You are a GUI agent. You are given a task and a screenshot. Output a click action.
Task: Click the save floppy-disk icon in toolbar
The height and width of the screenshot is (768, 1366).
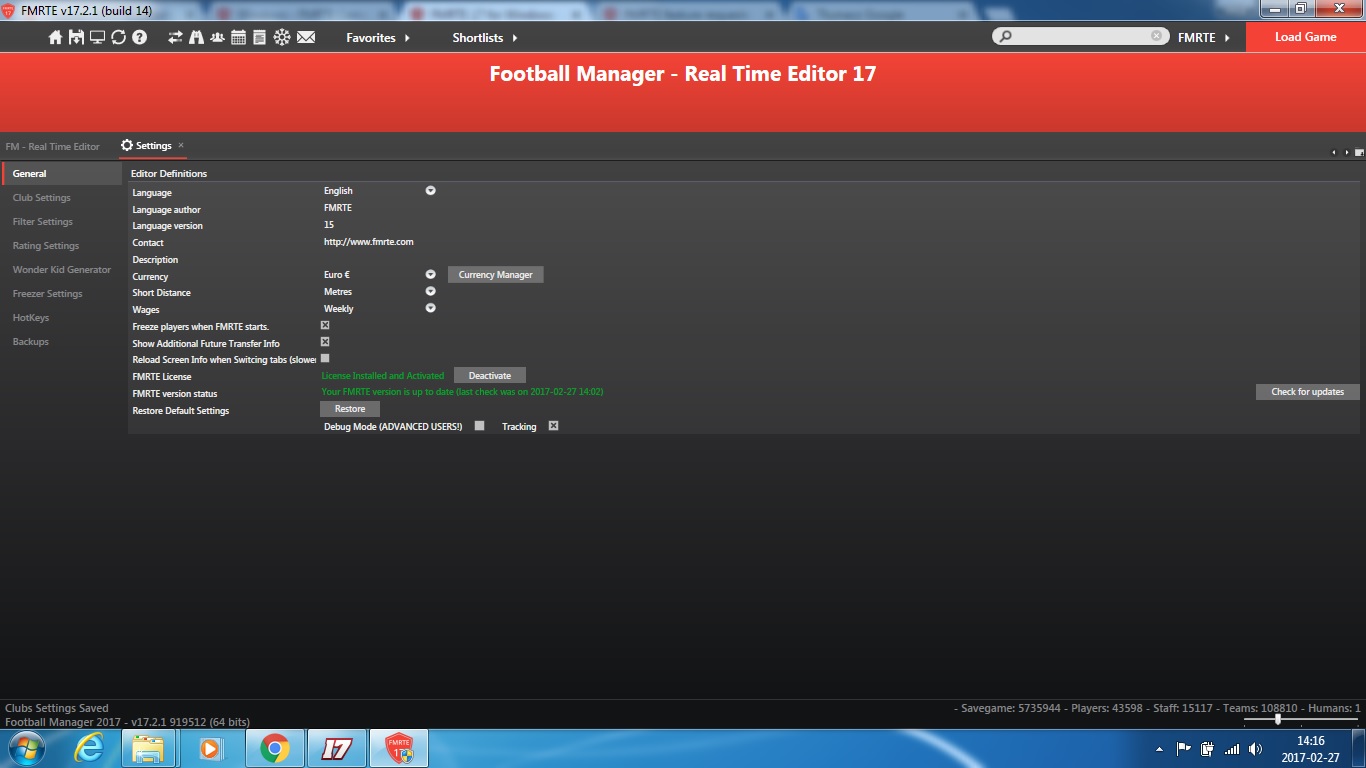[x=77, y=37]
